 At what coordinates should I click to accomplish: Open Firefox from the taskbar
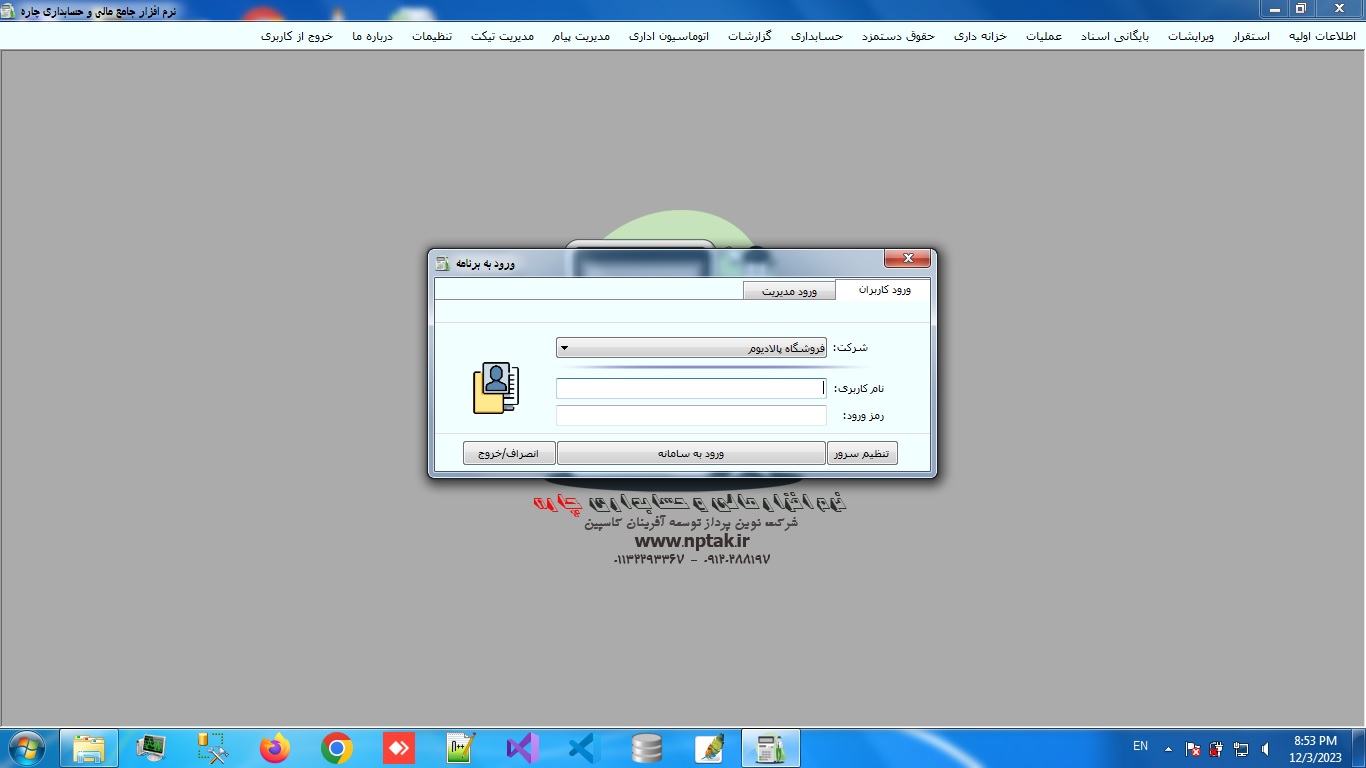click(274, 748)
